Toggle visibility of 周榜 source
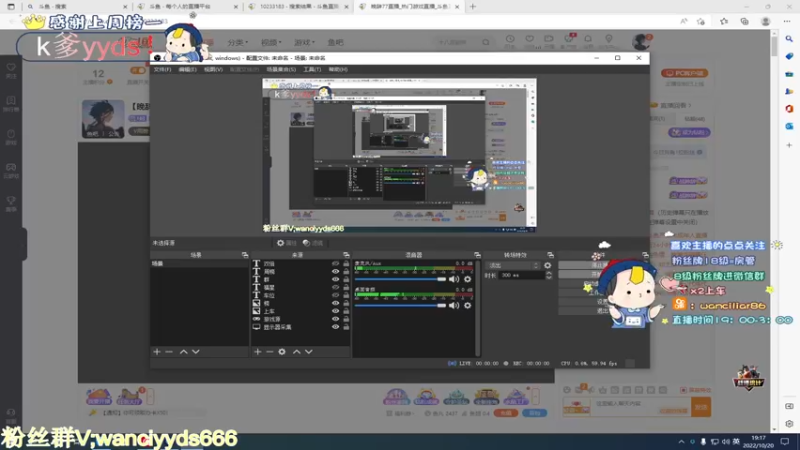This screenshot has height=450, width=800. (x=335, y=271)
